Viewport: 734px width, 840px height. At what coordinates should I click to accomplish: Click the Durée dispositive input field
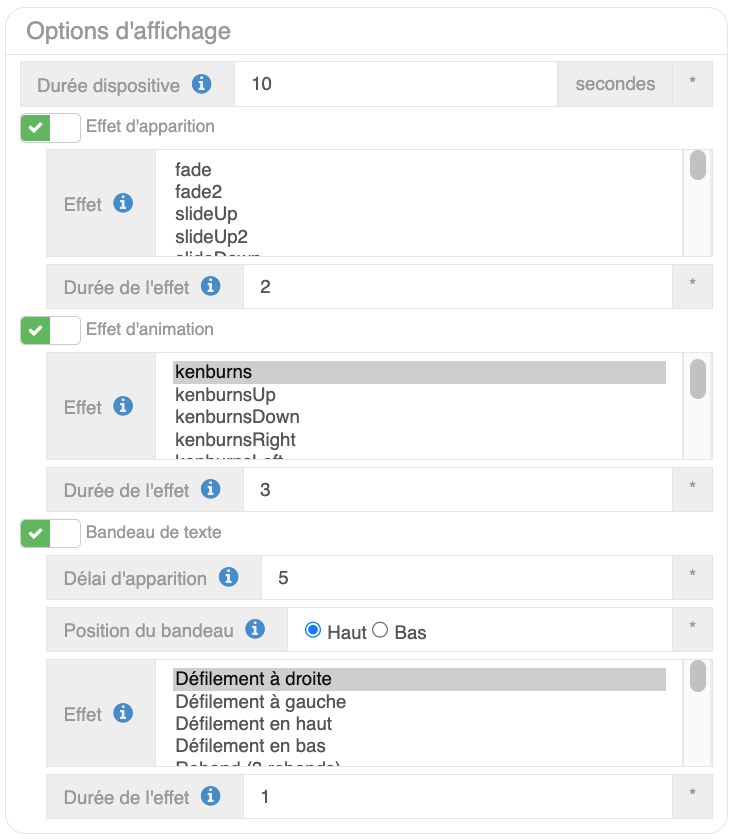[x=395, y=84]
